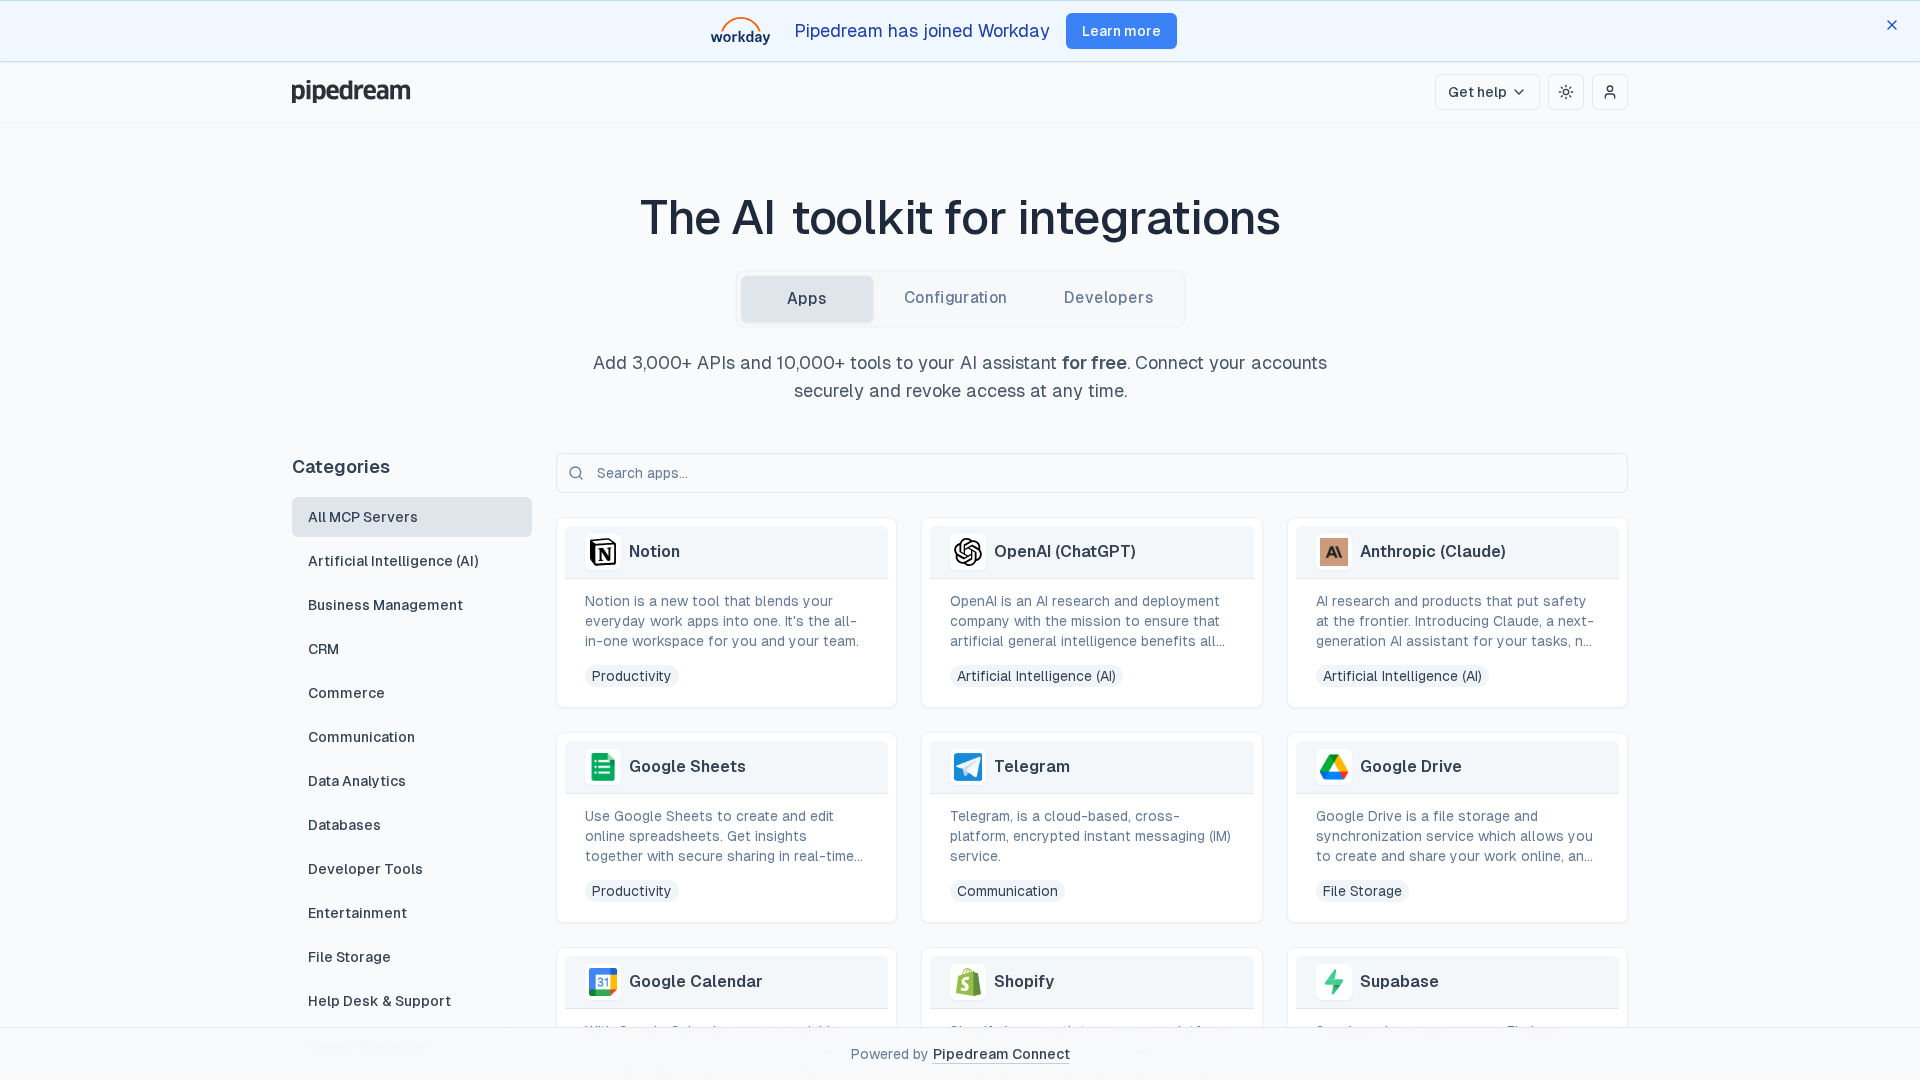Click the Search apps input field
1920x1080 pixels.
pos(1090,473)
